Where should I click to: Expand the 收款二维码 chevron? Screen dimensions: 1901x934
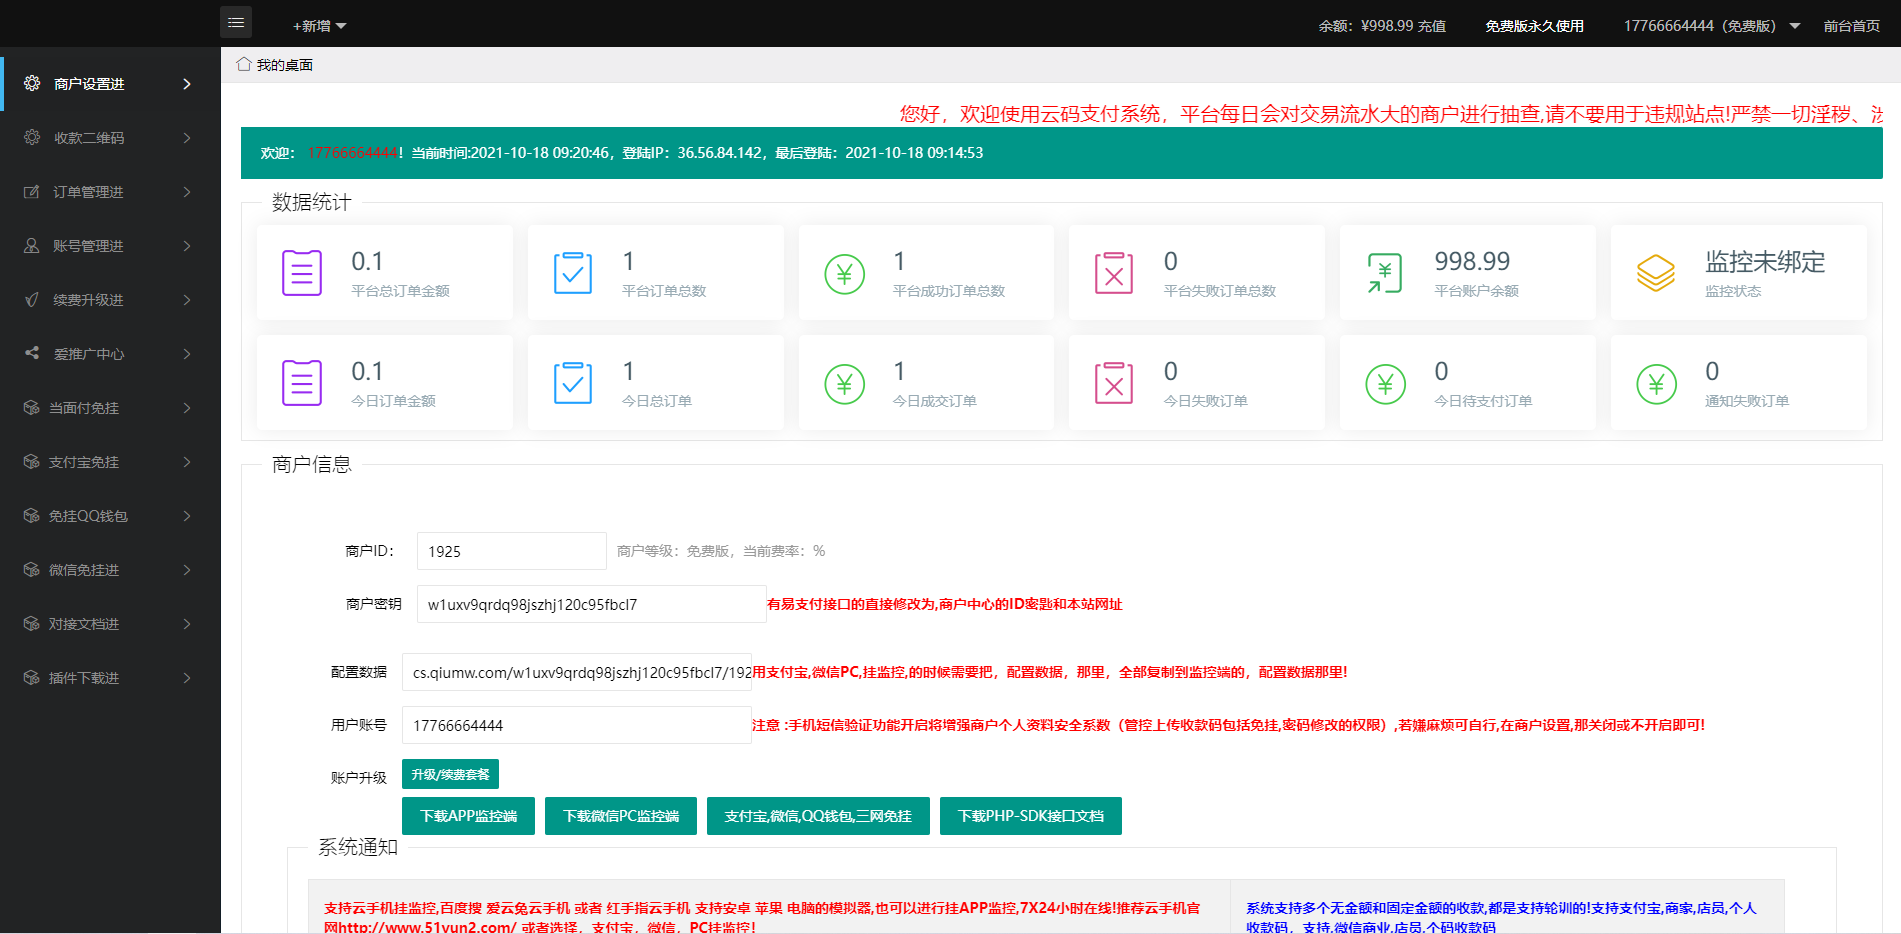point(187,137)
